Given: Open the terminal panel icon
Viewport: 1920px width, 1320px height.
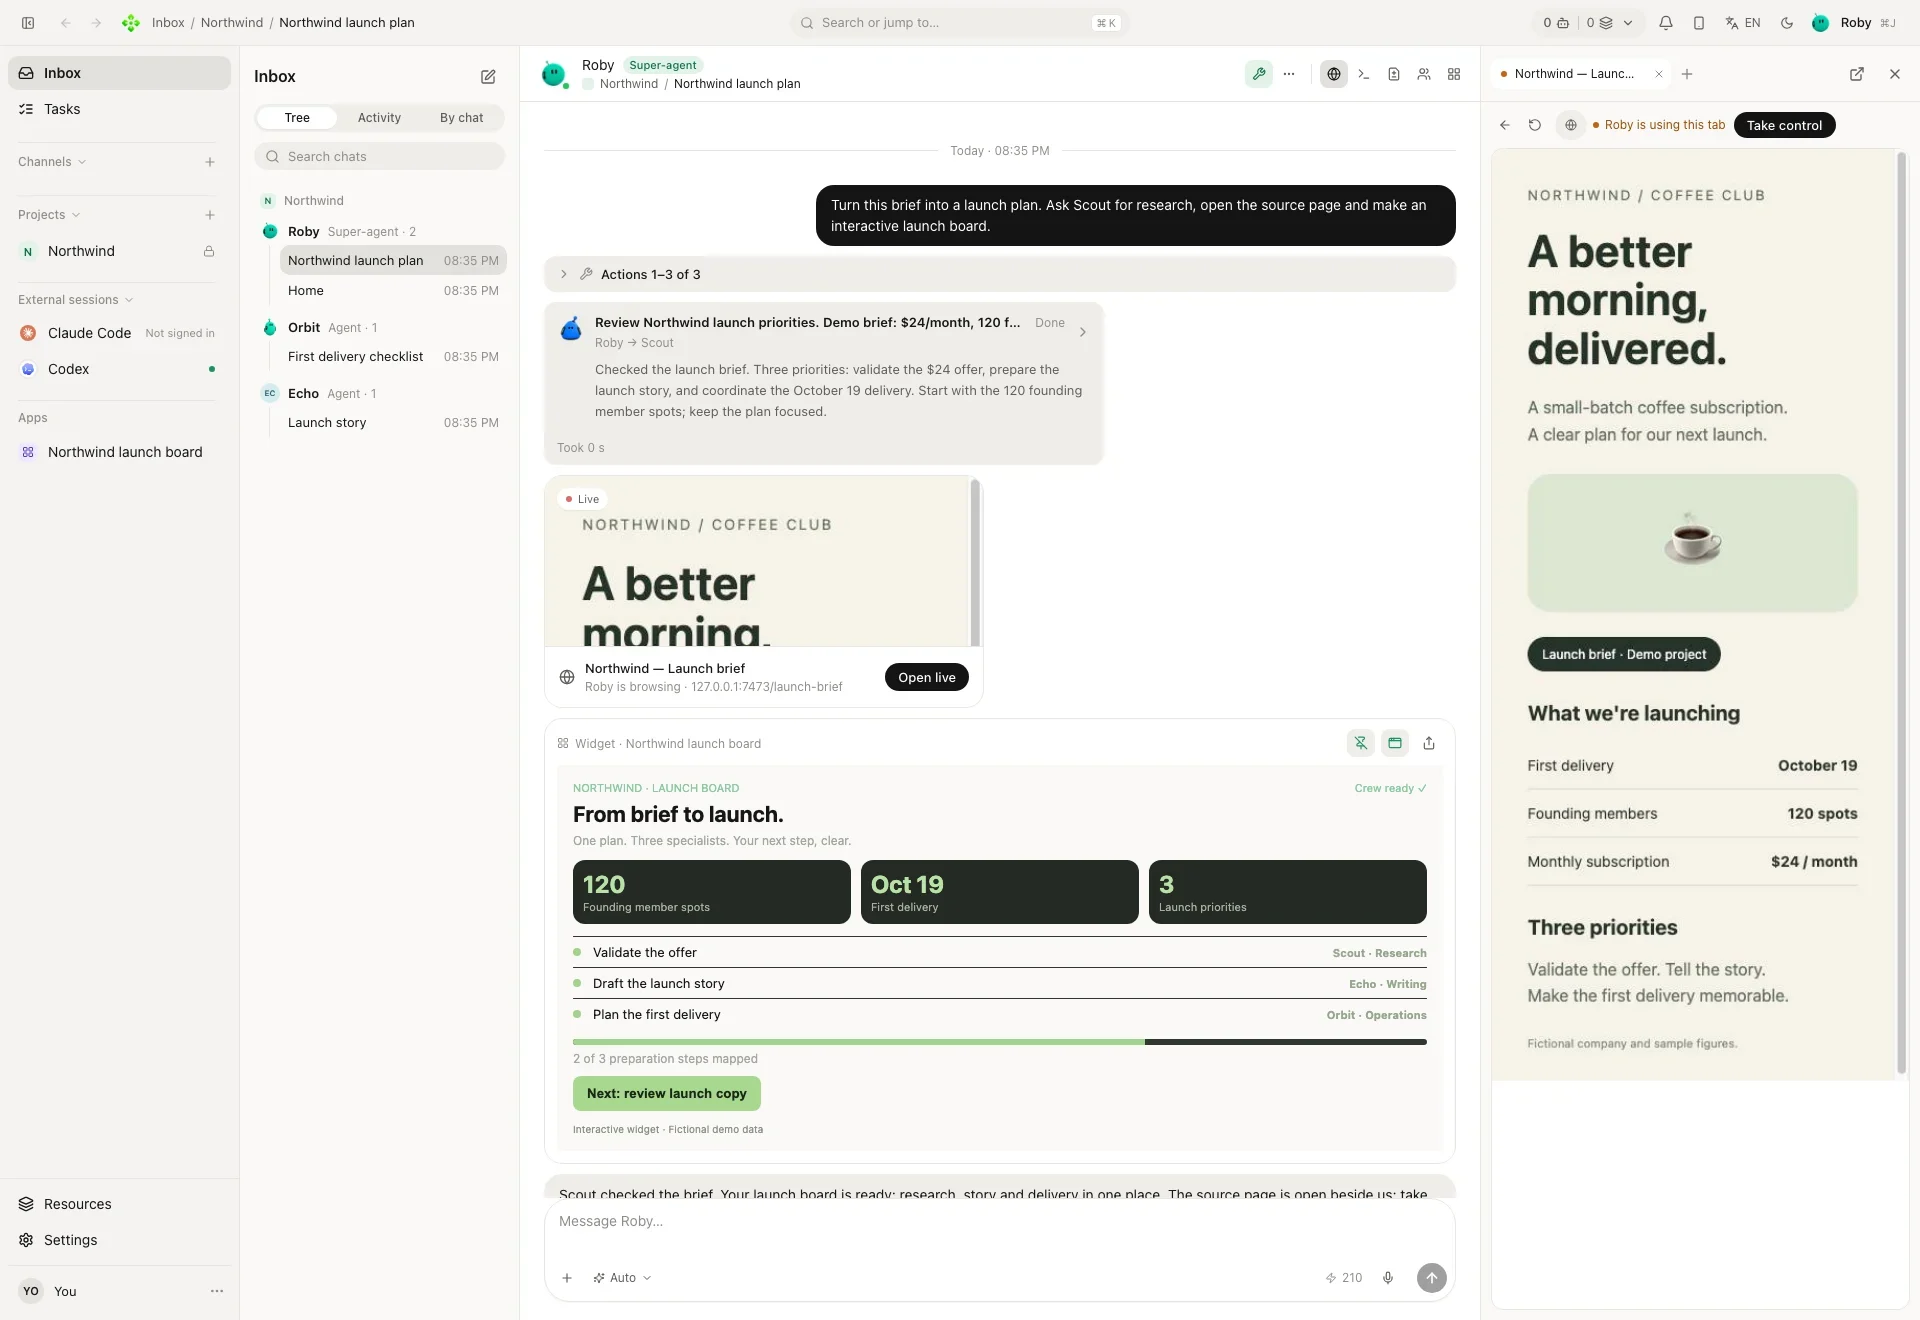Looking at the screenshot, I should 1364,74.
